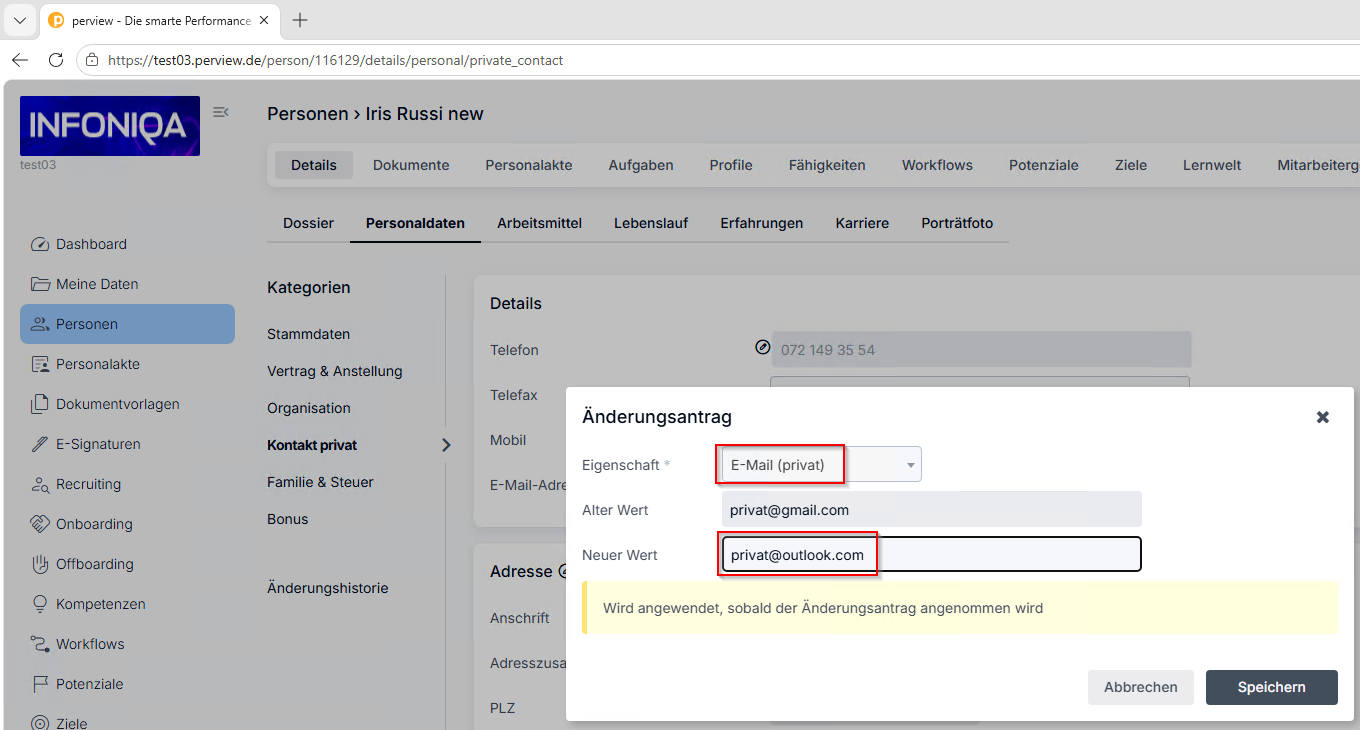This screenshot has width=1360, height=730.
Task: Click the Recruiting search-person icon
Action: point(40,484)
